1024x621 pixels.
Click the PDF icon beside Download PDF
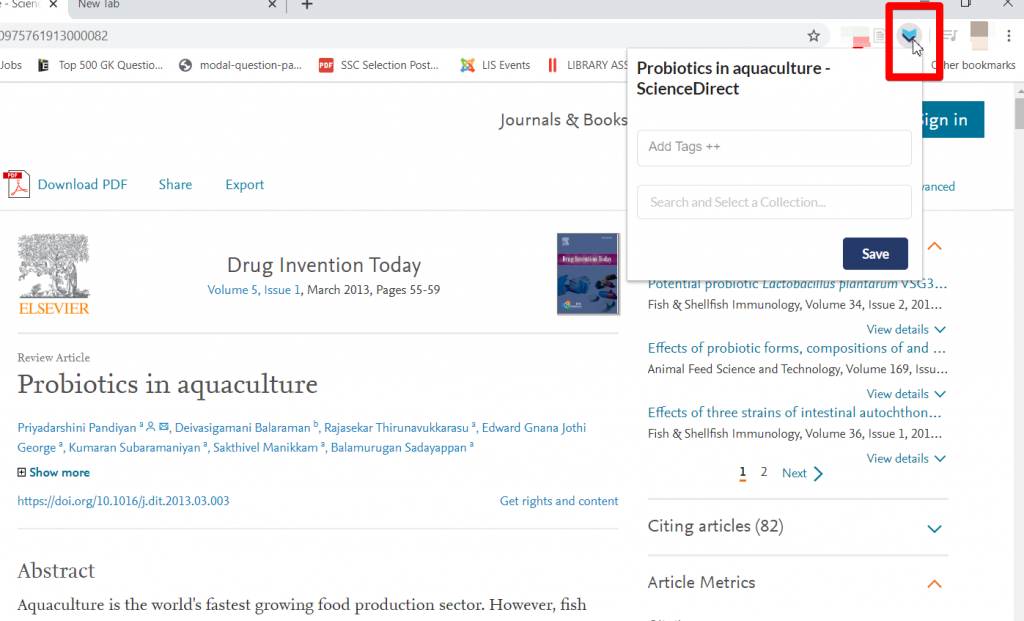[17, 184]
